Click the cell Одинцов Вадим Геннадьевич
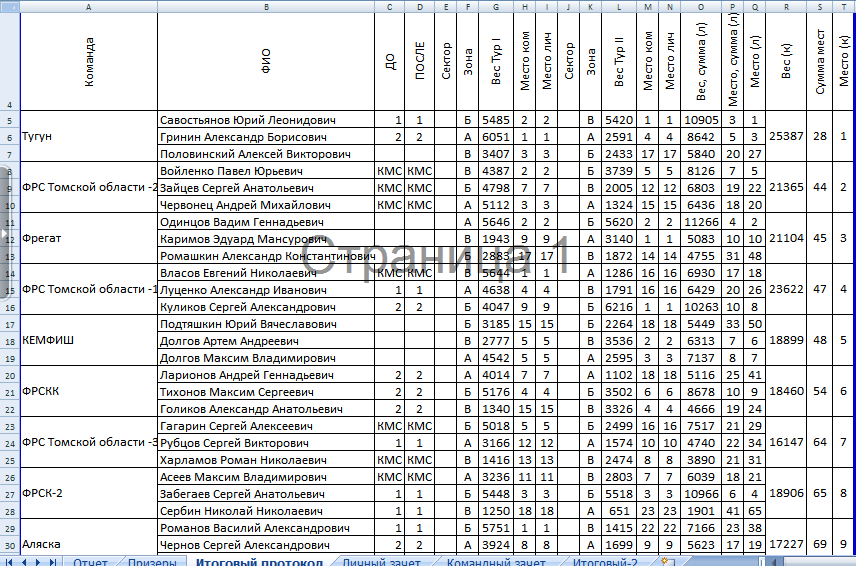Screen dimensions: 856x566 coord(266,222)
